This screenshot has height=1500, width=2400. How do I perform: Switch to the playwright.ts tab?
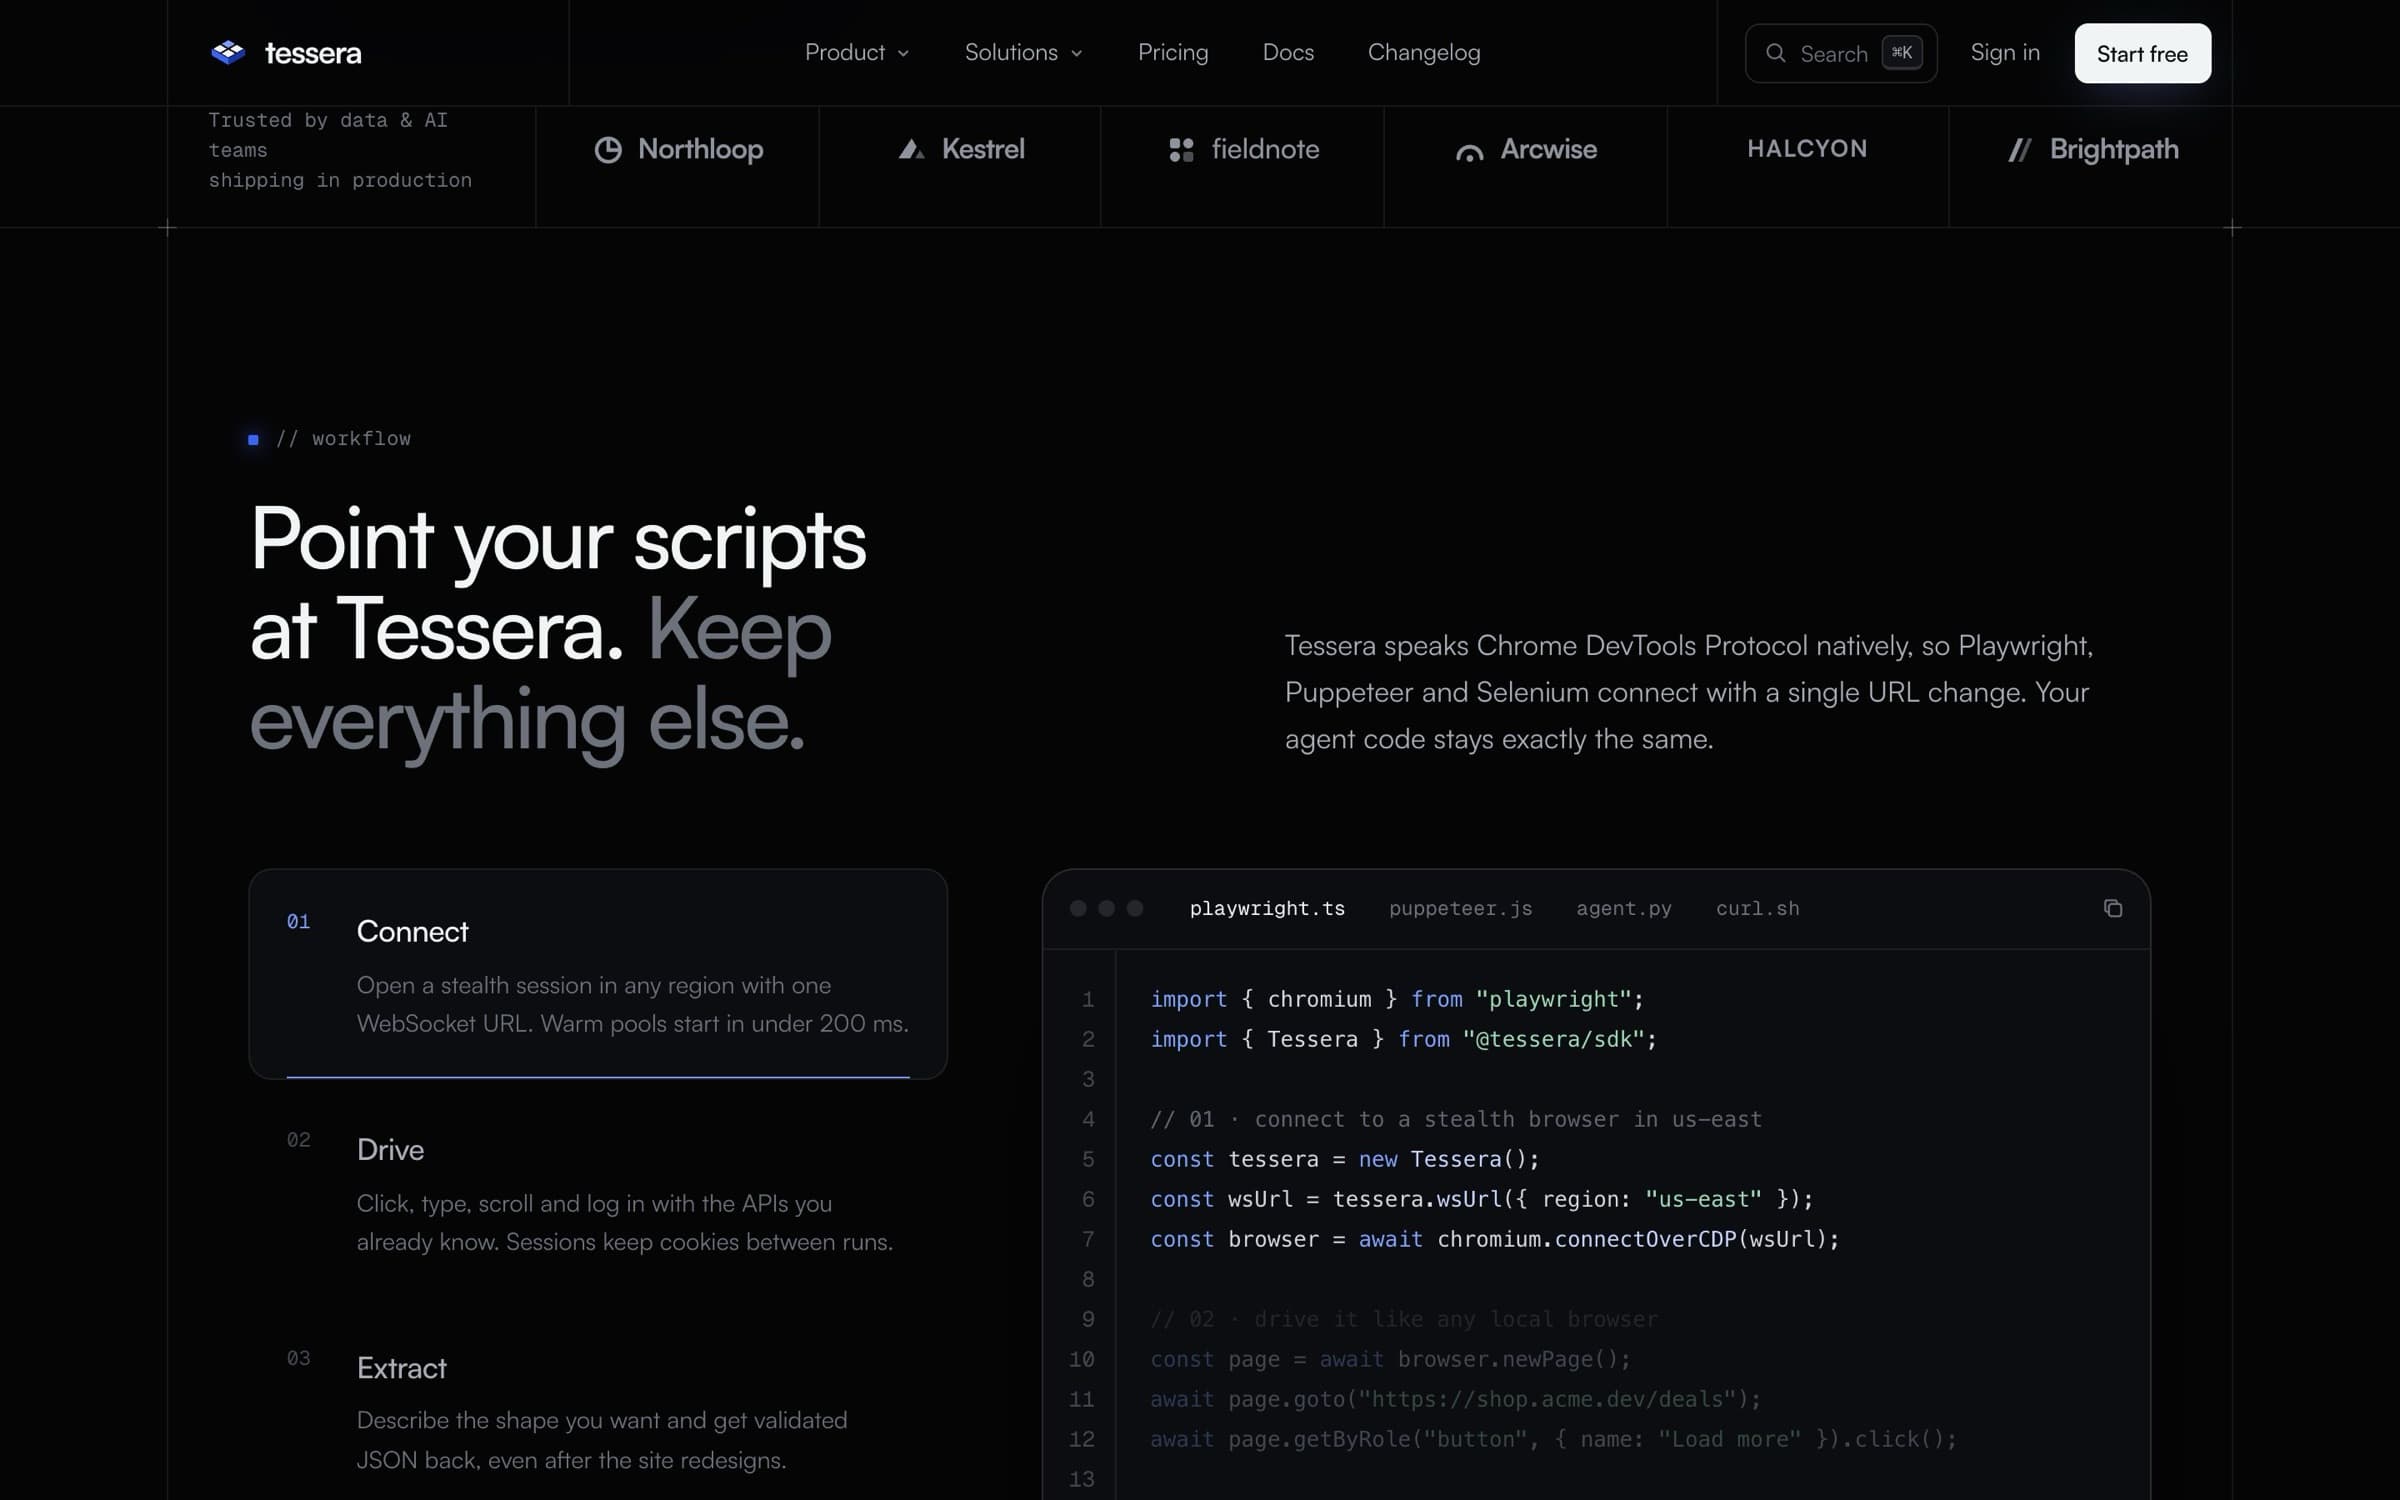1267,908
